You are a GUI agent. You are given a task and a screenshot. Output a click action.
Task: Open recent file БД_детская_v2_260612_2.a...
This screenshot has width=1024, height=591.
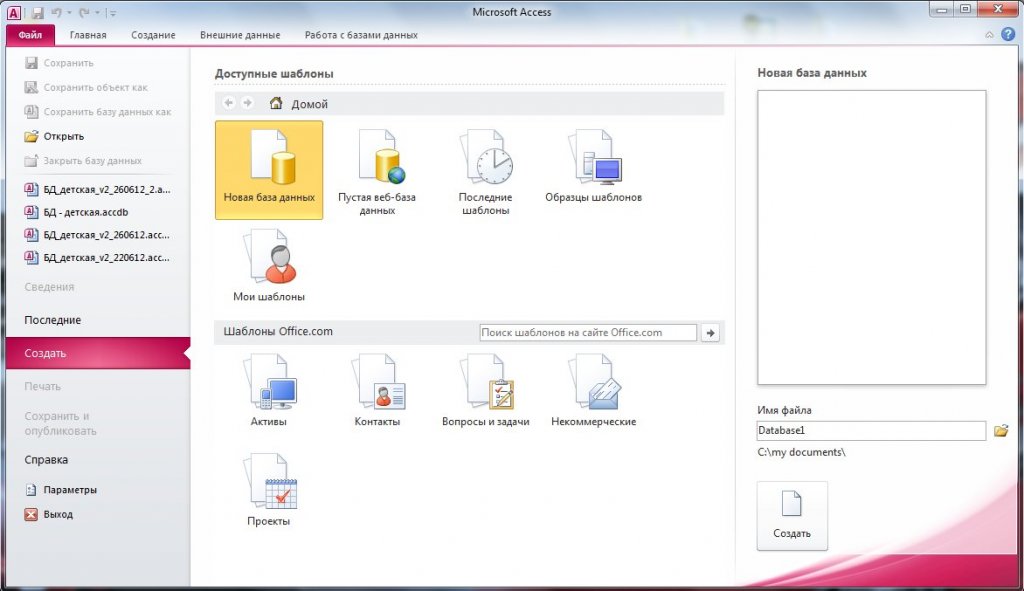tap(97, 189)
